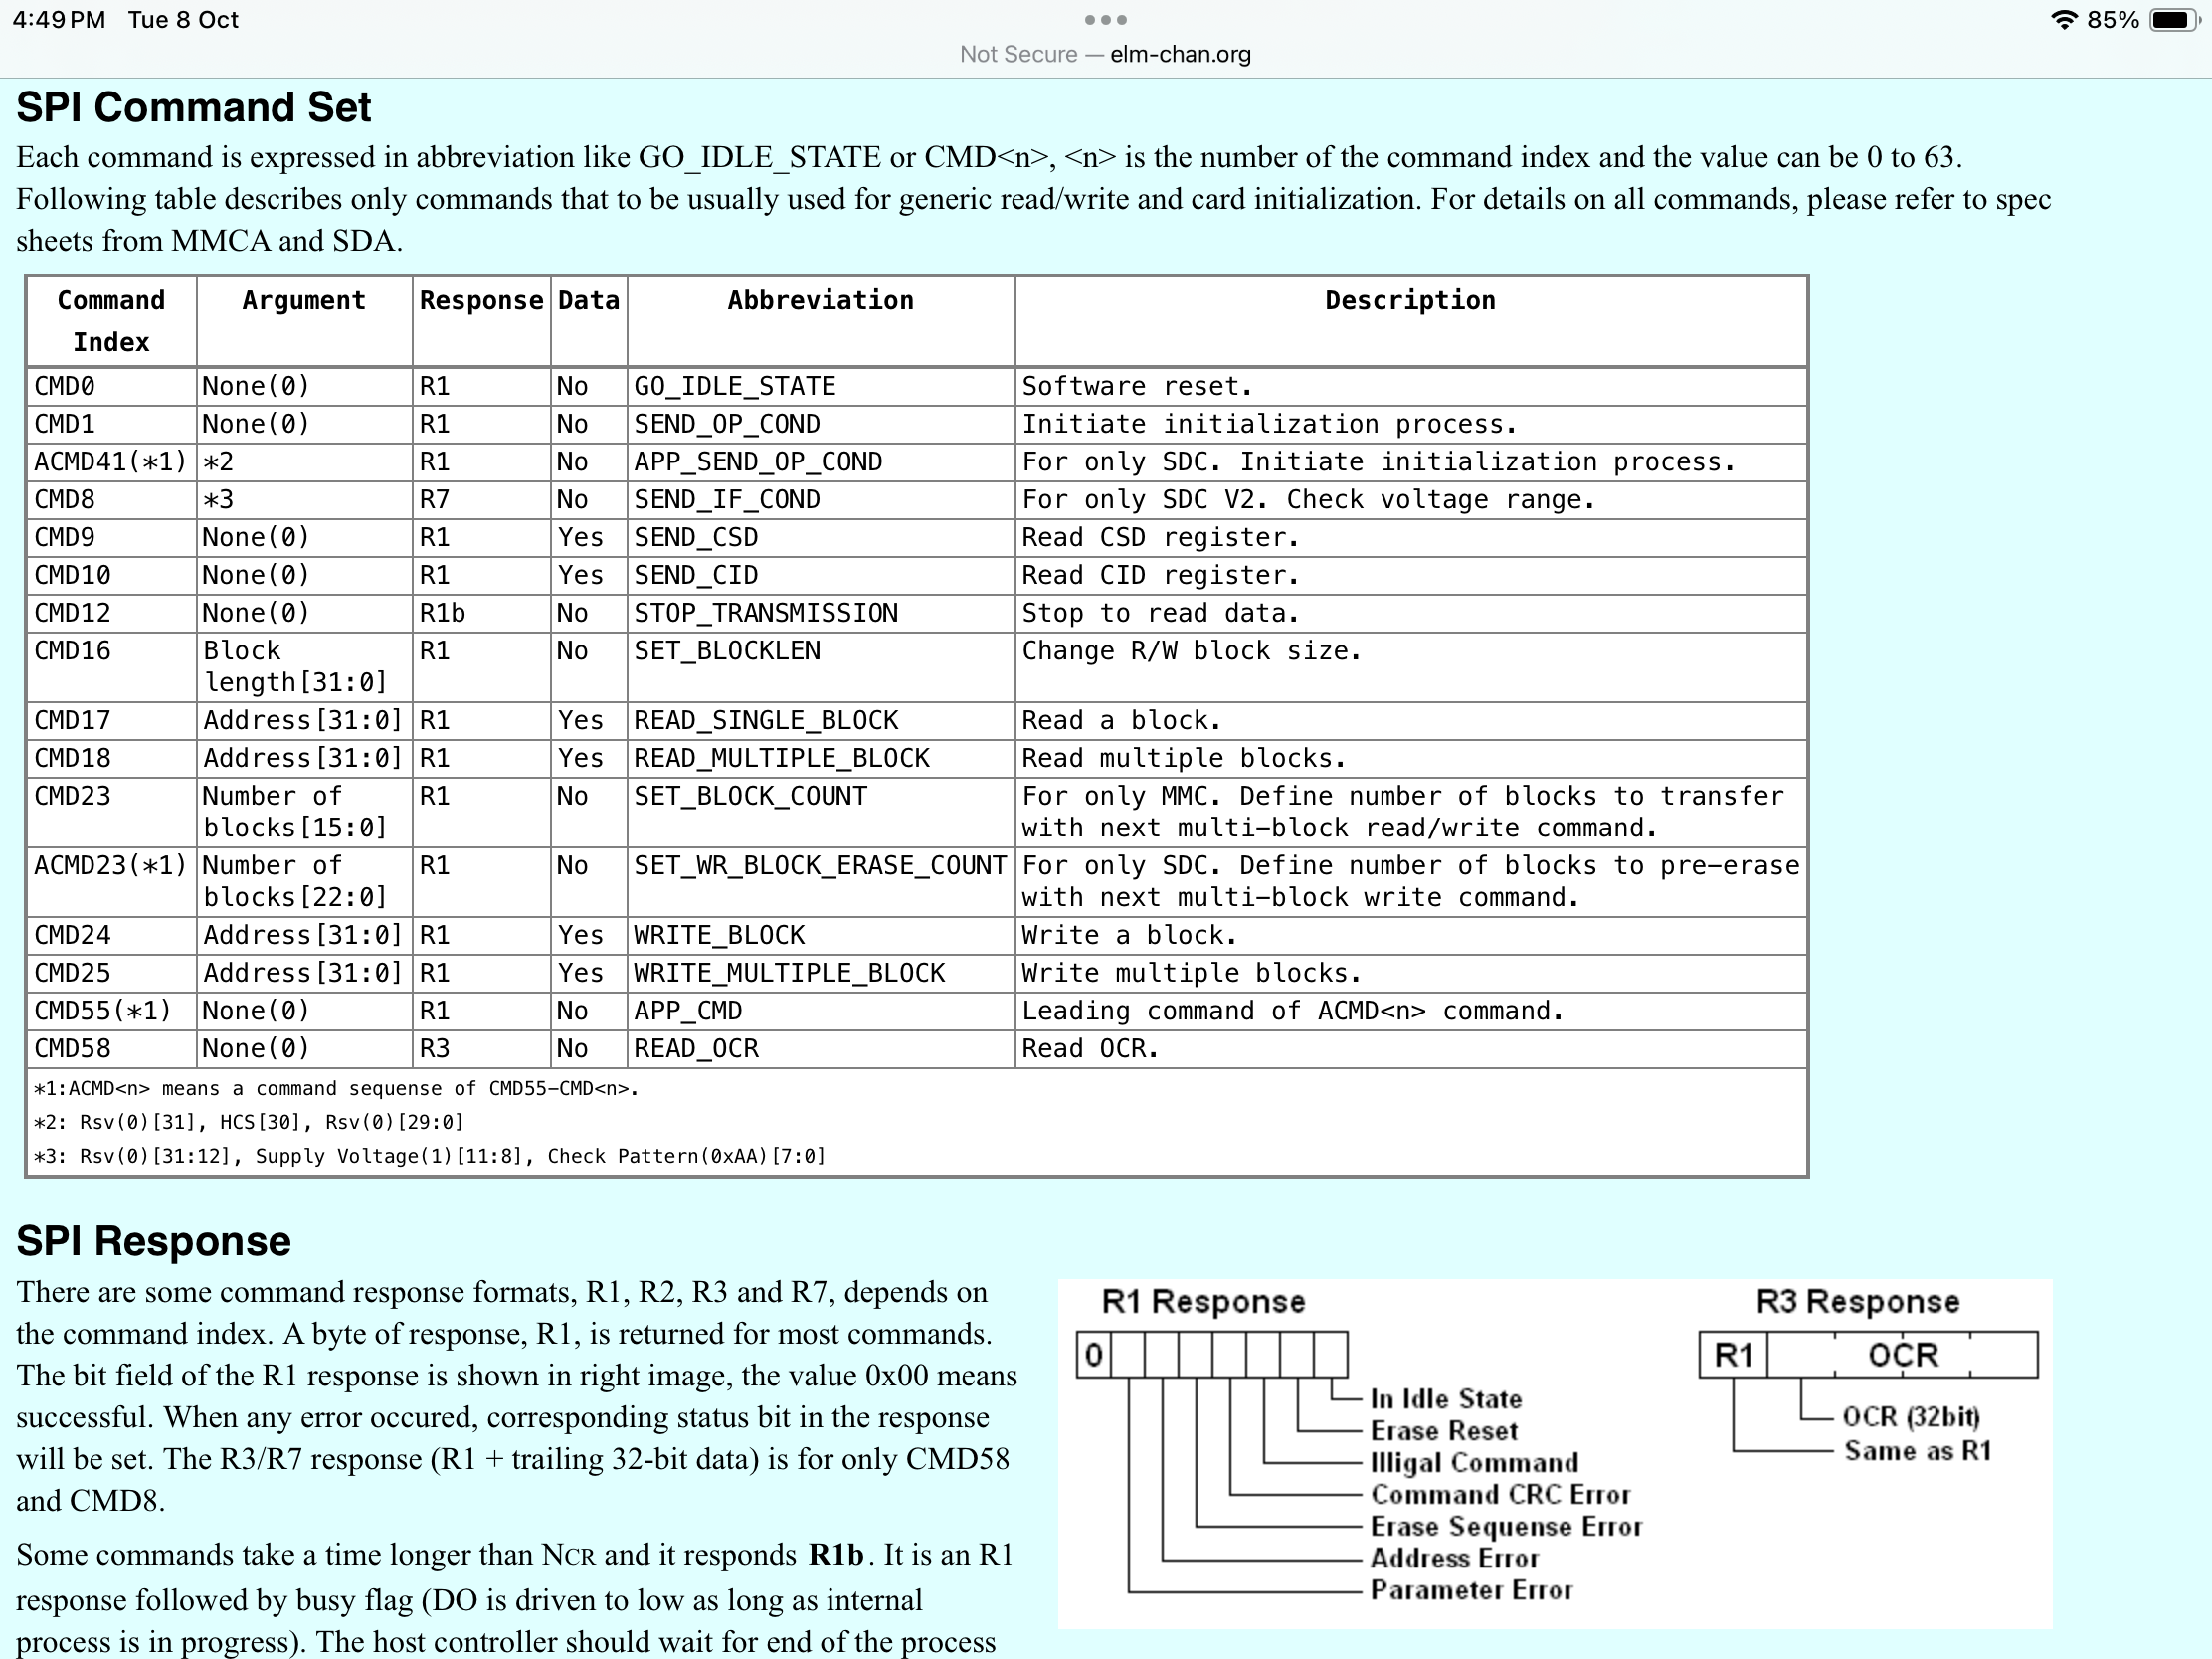The height and width of the screenshot is (1659, 2212).
Task: Select the CMD0 cell
Action: (112, 386)
